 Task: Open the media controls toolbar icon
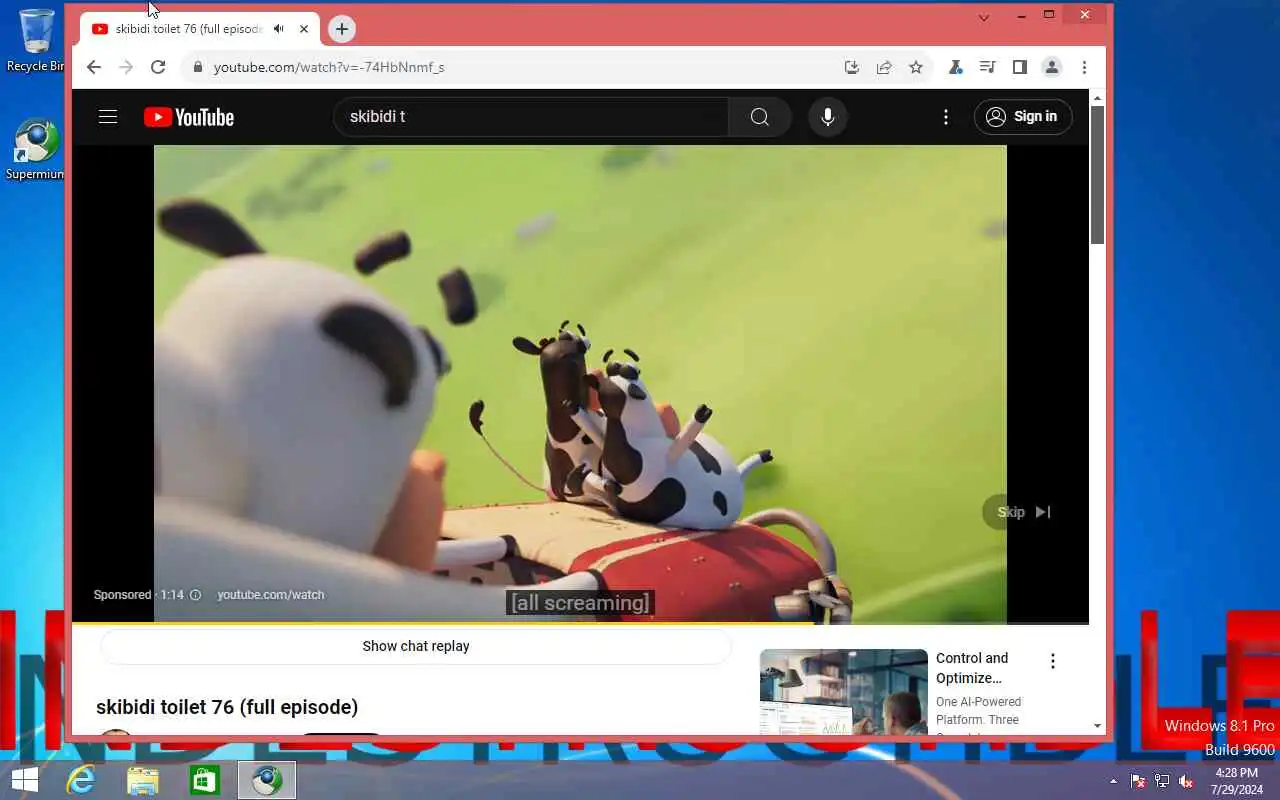tap(987, 67)
